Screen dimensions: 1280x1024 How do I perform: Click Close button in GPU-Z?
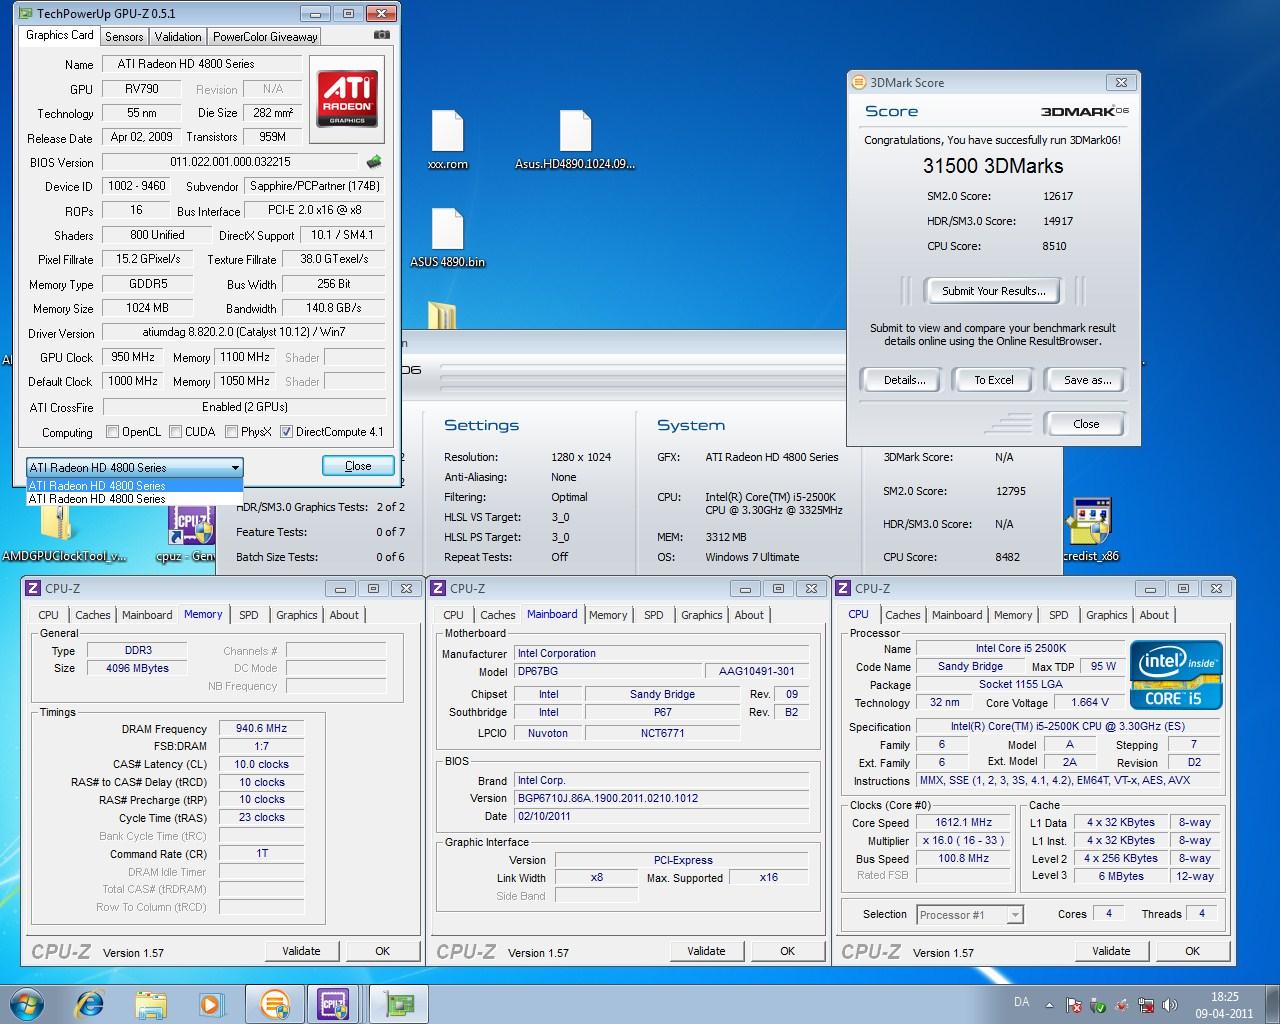pyautogui.click(x=358, y=466)
